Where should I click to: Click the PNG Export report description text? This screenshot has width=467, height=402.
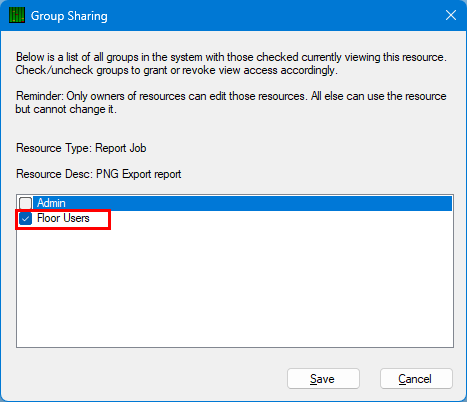point(139,174)
